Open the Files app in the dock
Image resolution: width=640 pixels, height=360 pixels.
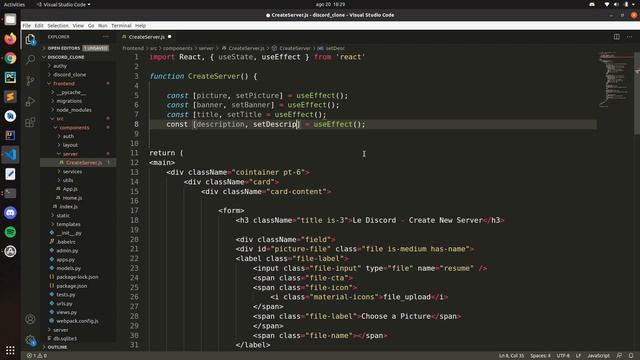click(x=10, y=19)
